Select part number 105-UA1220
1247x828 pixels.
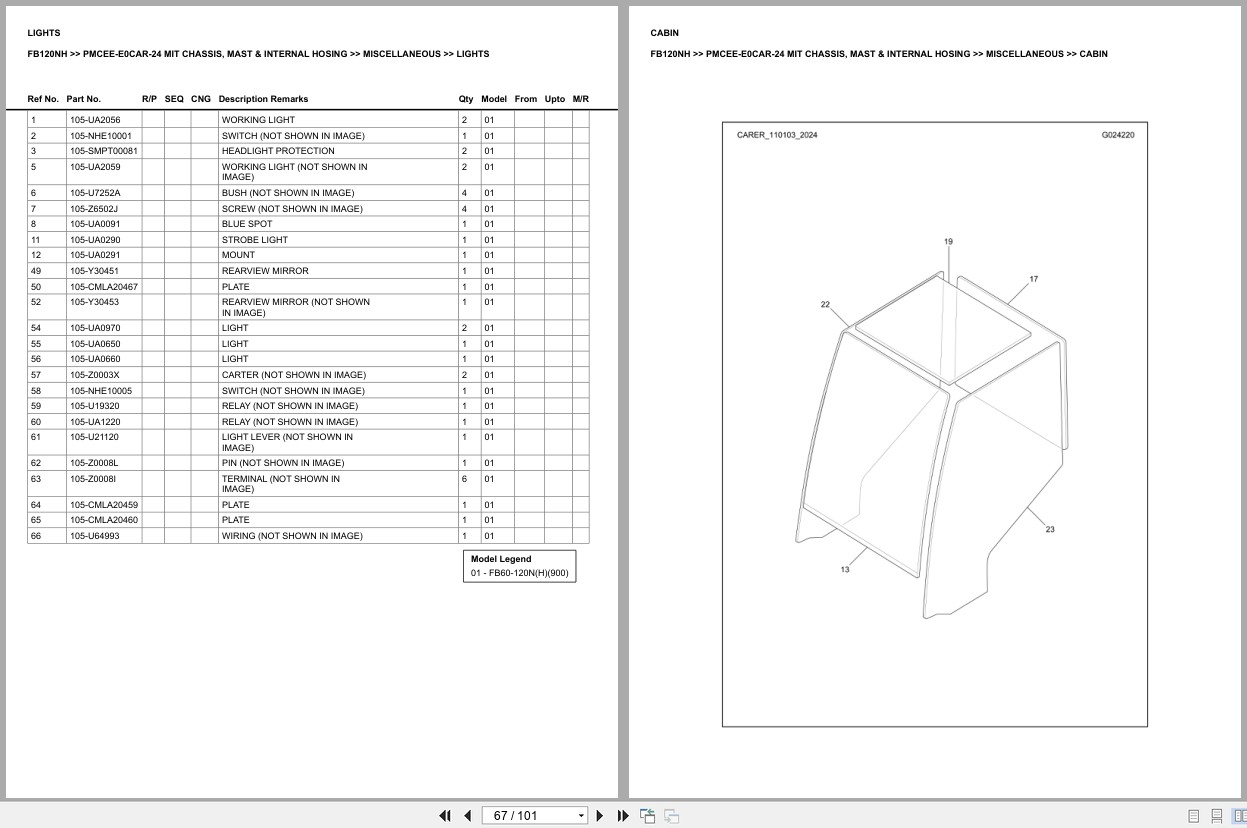[95, 422]
